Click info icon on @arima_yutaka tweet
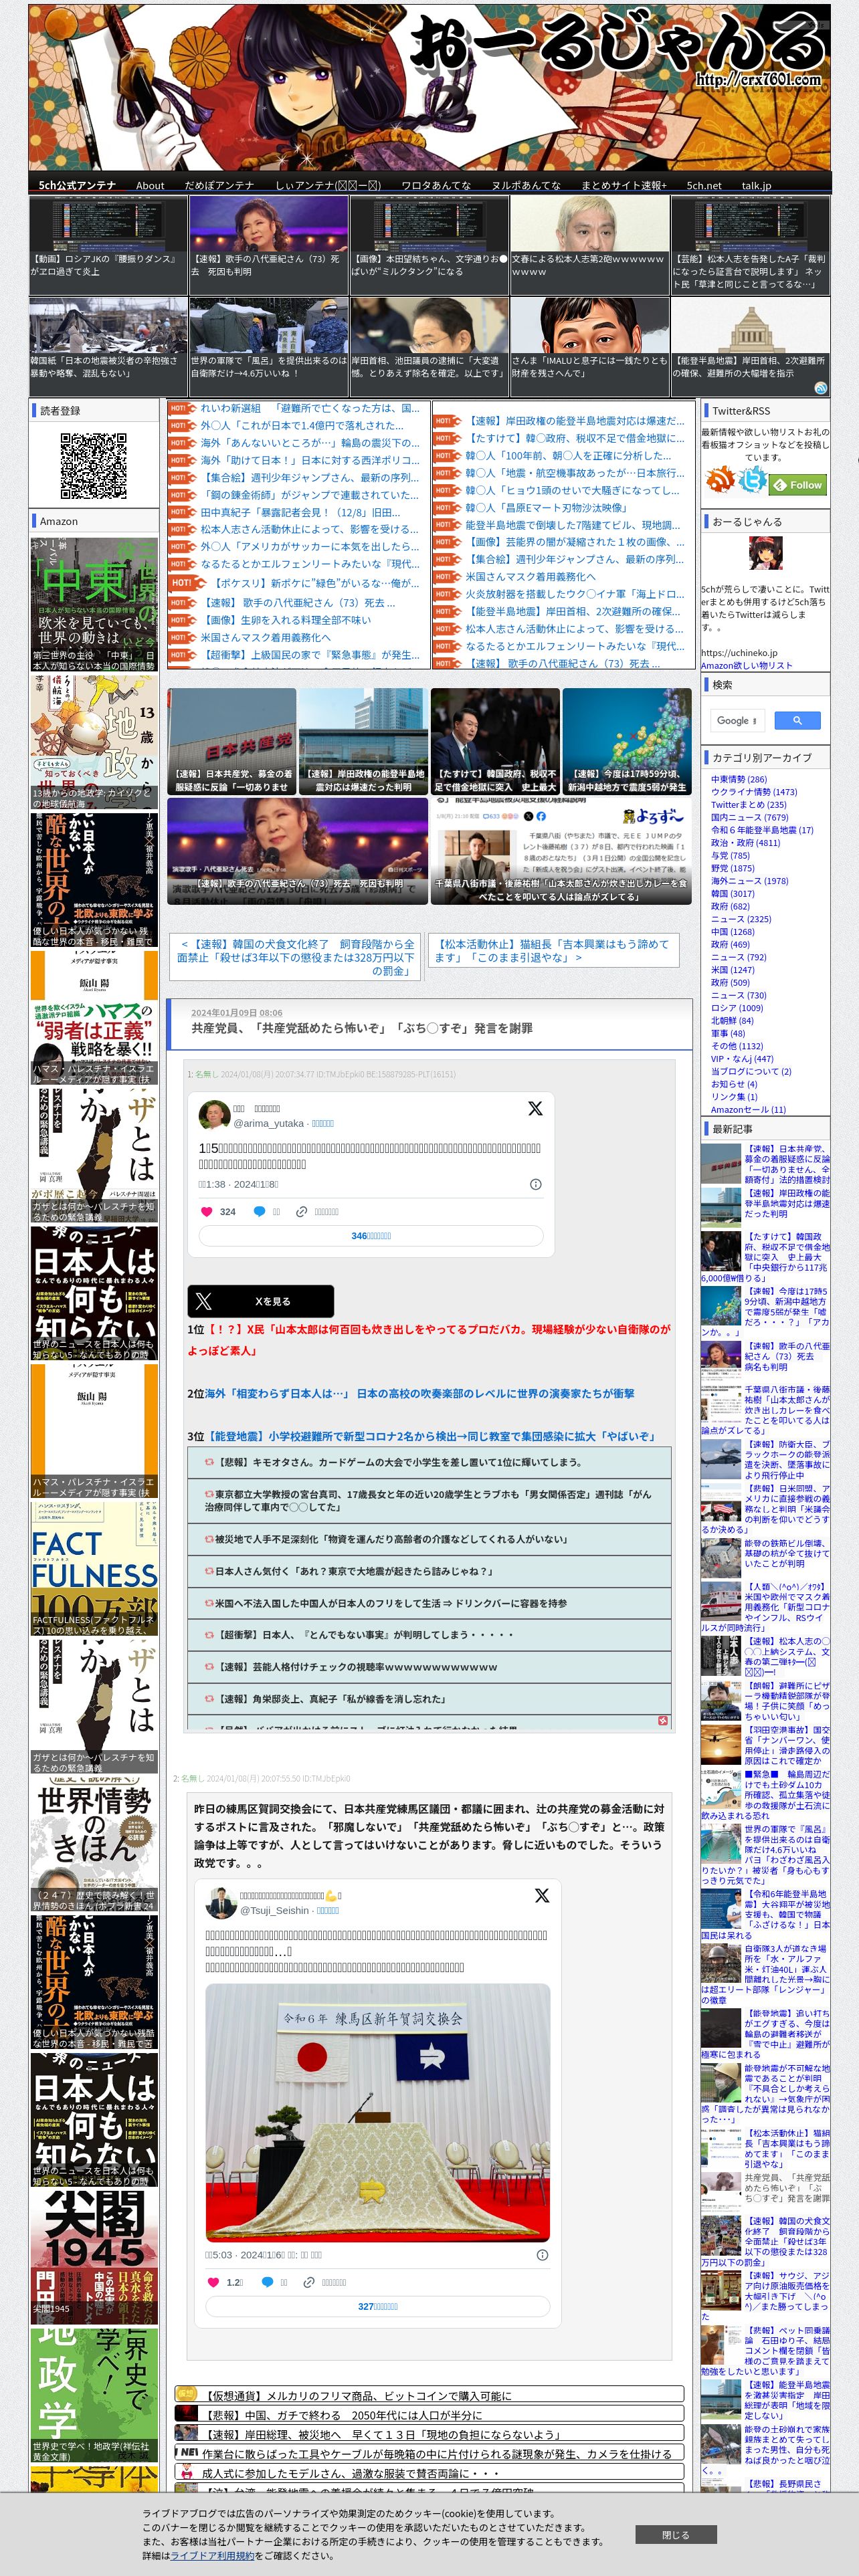The height and width of the screenshot is (2576, 859). click(x=535, y=1184)
